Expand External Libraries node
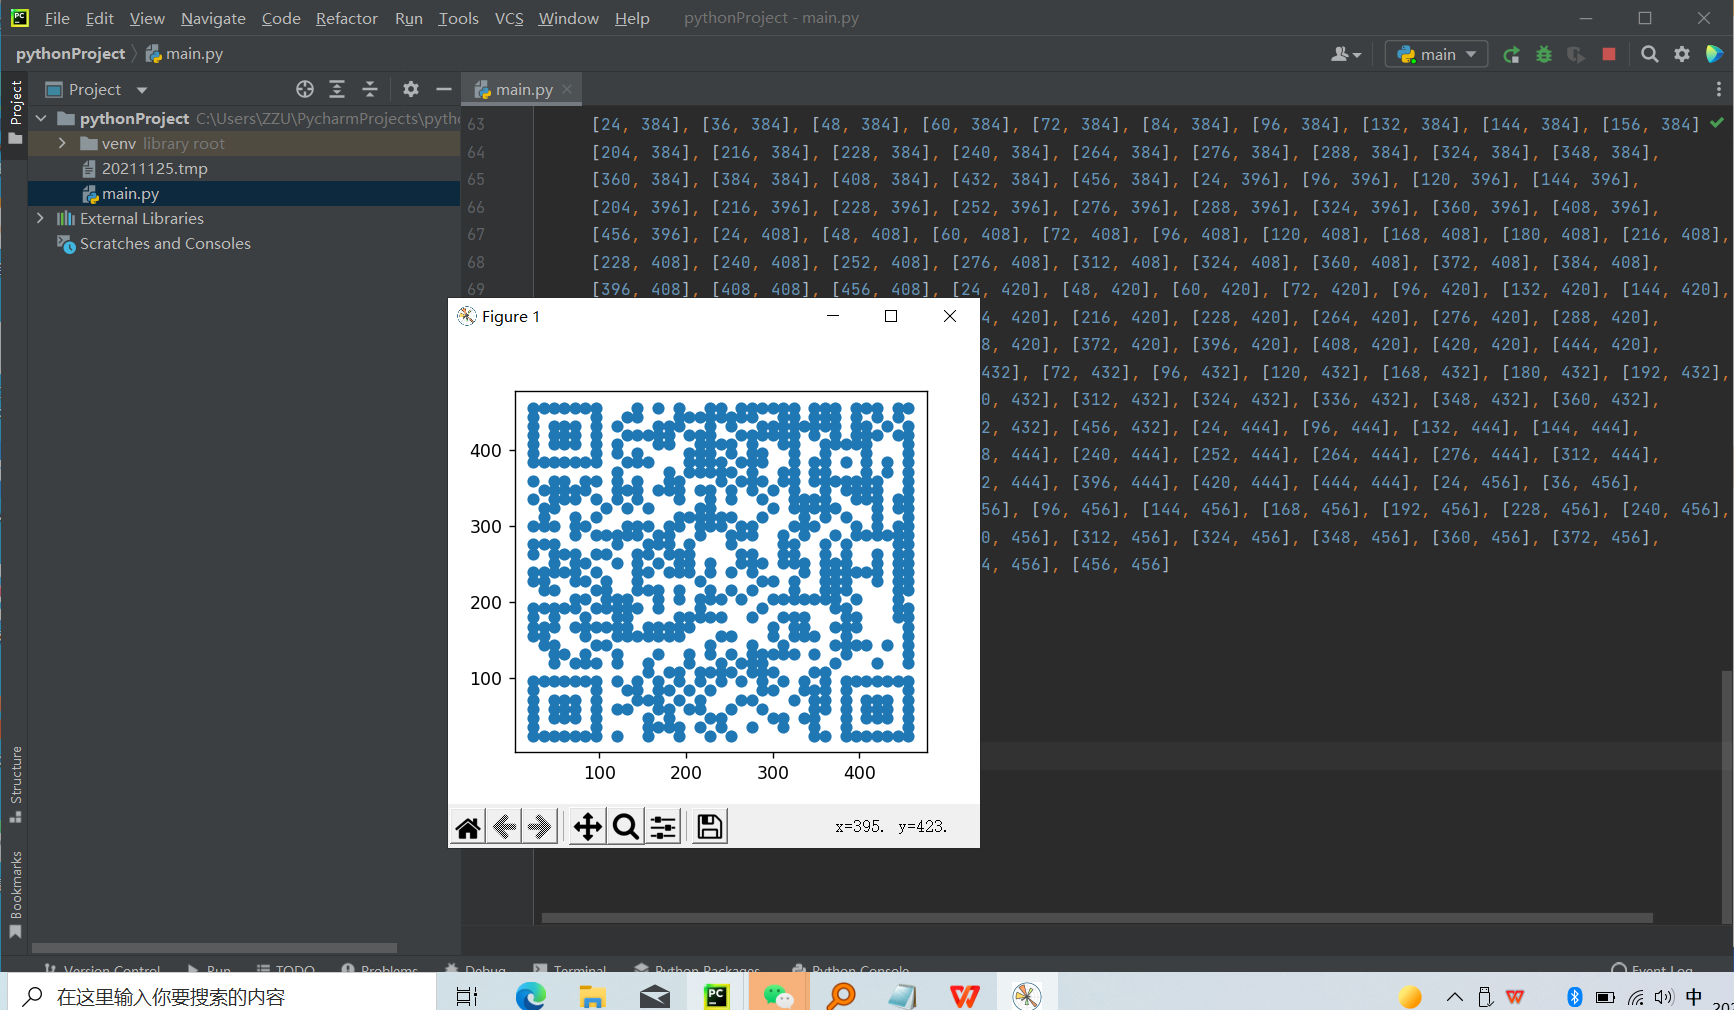1734x1010 pixels. click(40, 218)
